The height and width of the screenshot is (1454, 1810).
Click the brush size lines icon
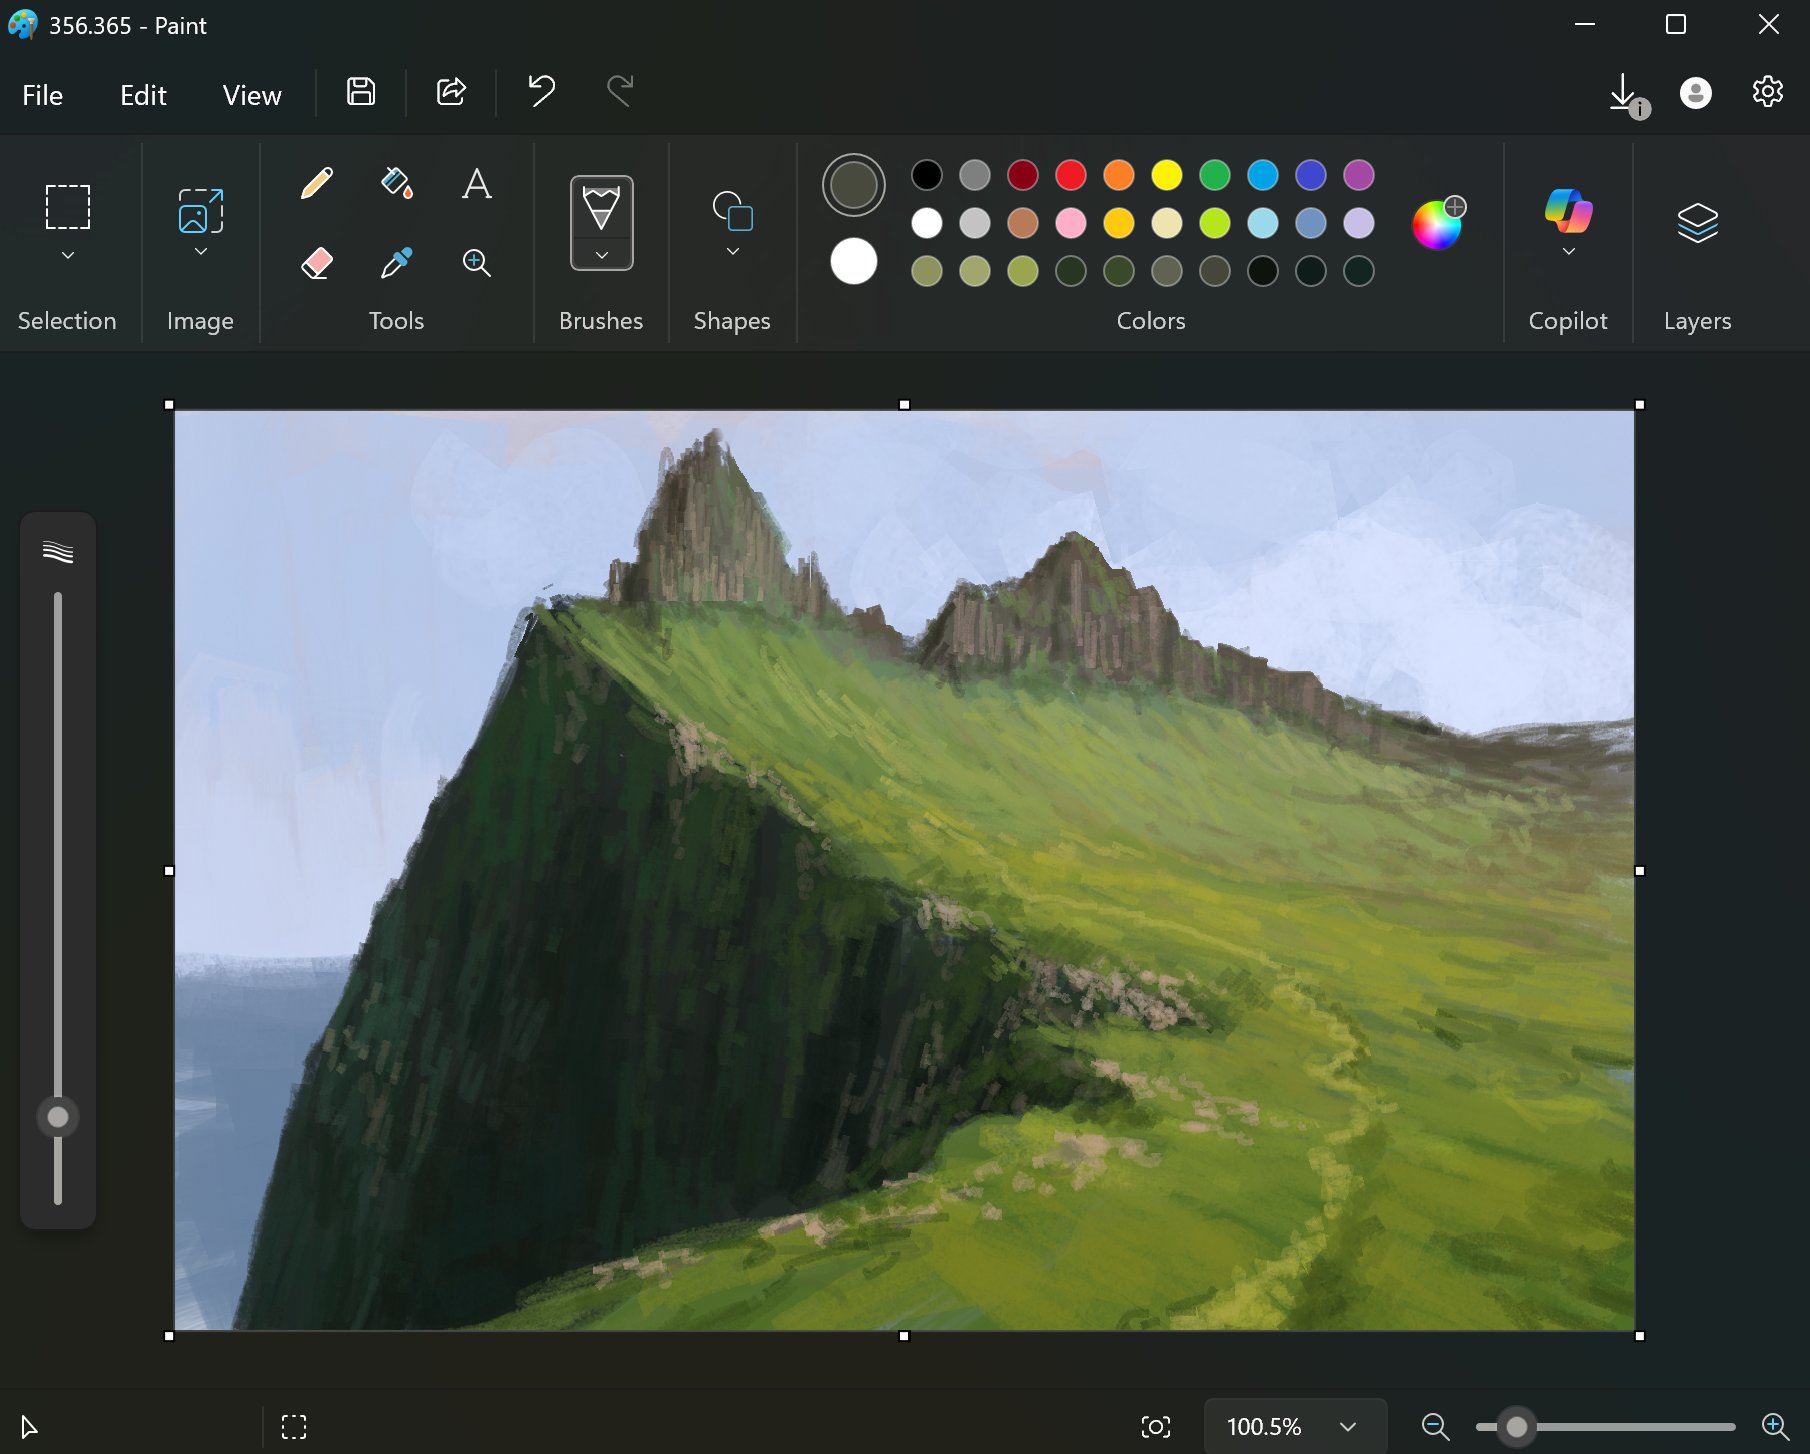pos(58,552)
